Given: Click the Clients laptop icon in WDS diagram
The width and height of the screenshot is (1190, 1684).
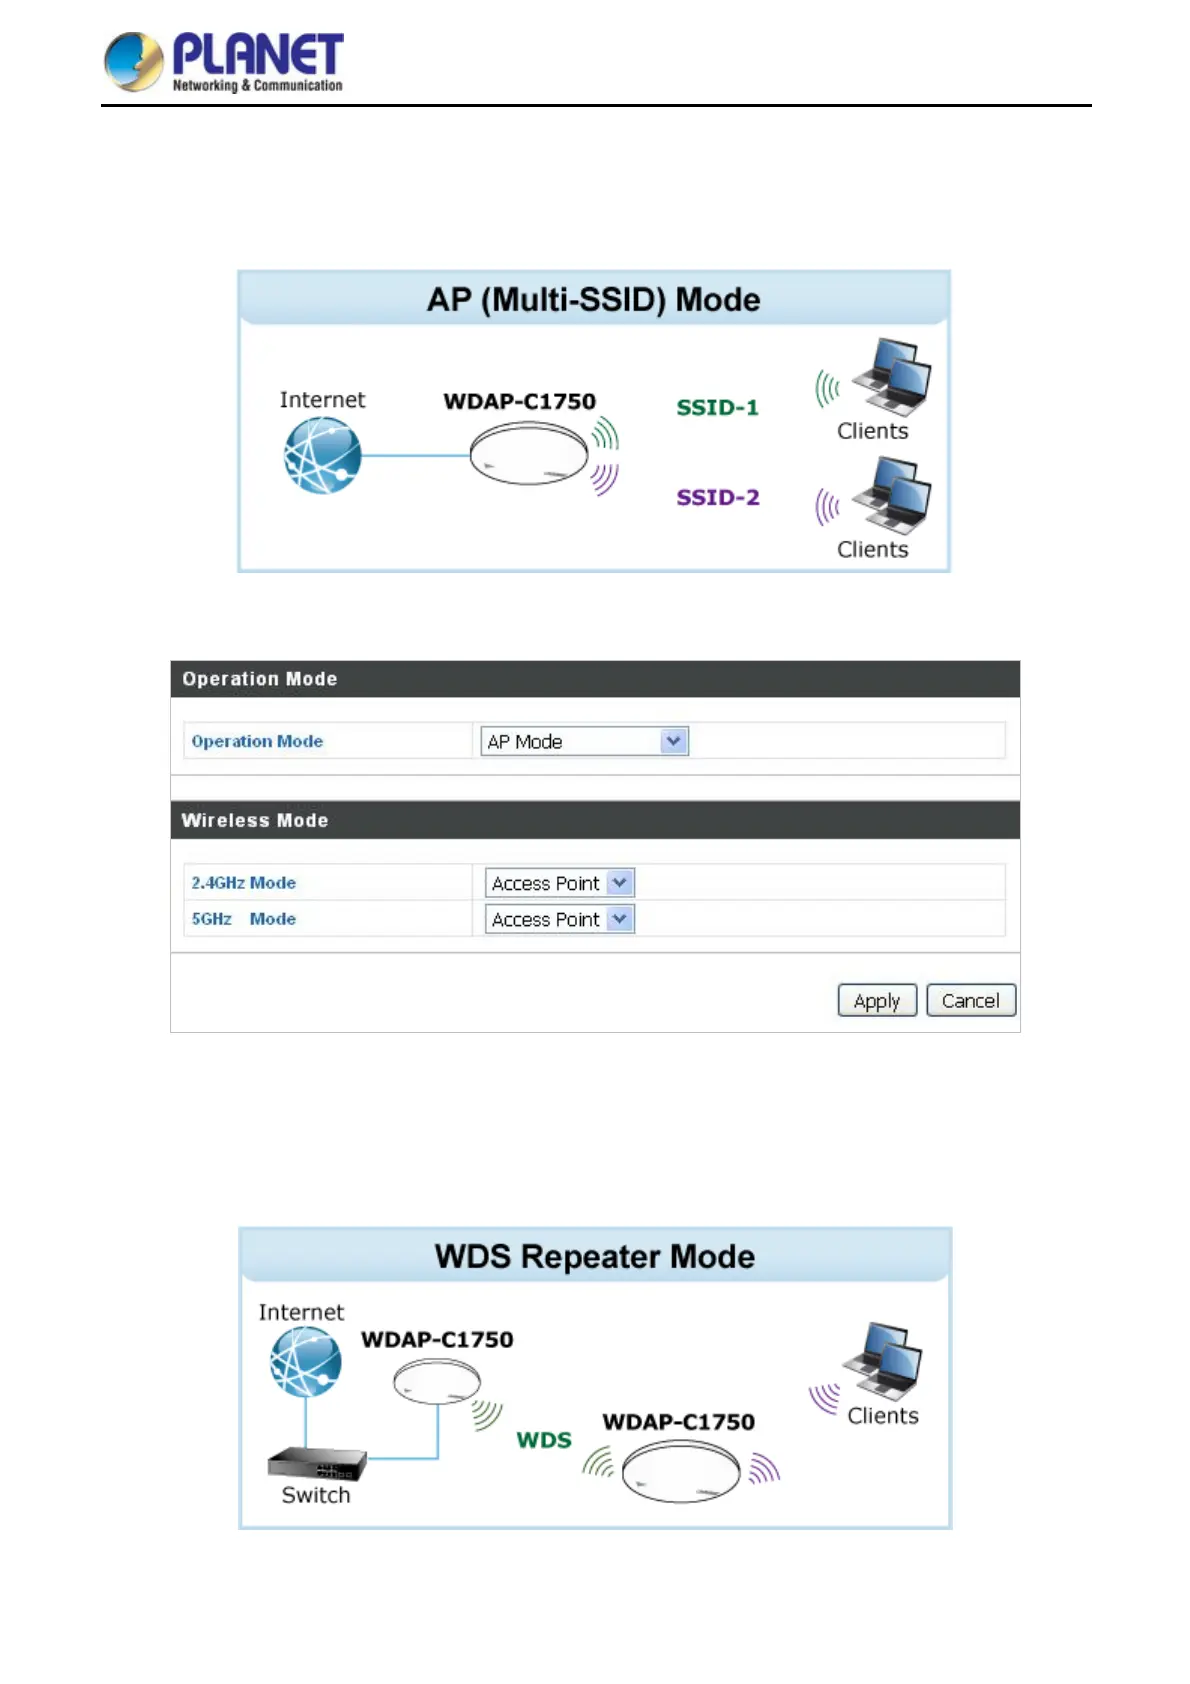Looking at the screenshot, I should click(x=882, y=1361).
